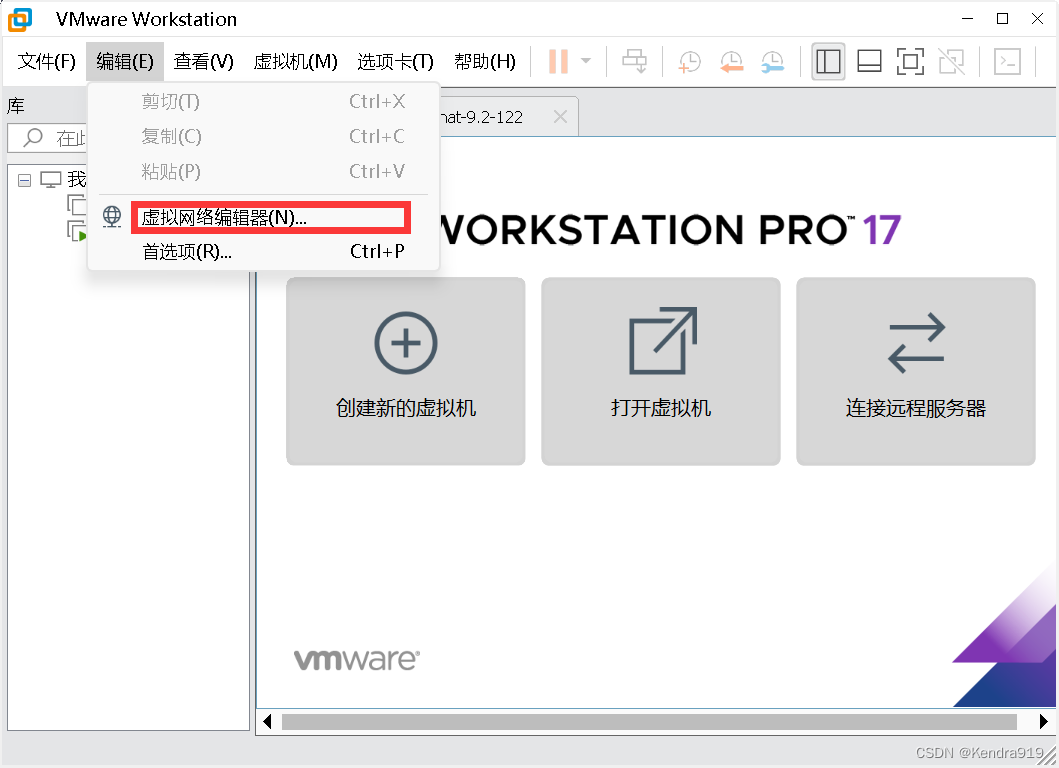The width and height of the screenshot is (1059, 768).
Task: Revert to snapshot using the clock-arrow icon
Action: (731, 61)
